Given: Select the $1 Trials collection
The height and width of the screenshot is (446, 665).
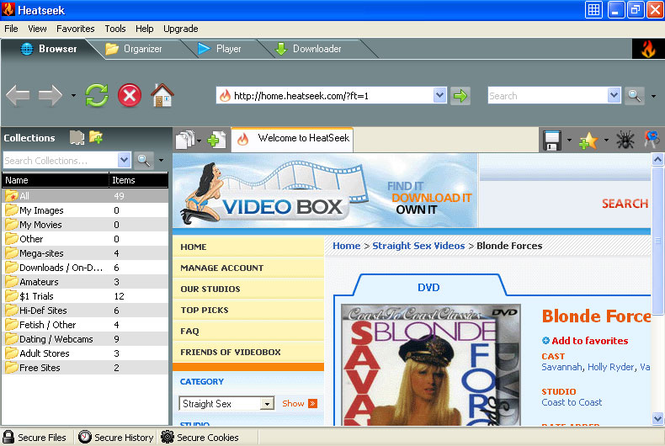Looking at the screenshot, I should click(x=85, y=296).
